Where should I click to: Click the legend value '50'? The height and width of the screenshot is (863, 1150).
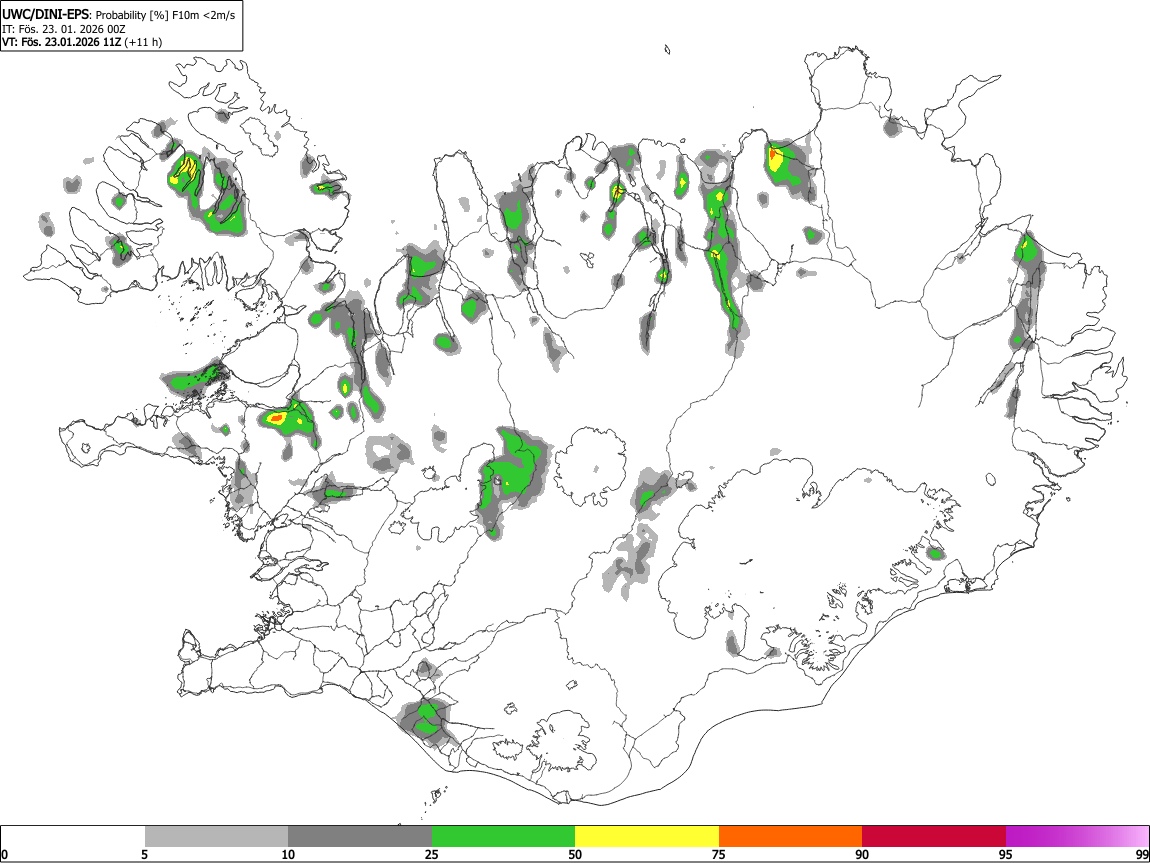click(x=575, y=854)
